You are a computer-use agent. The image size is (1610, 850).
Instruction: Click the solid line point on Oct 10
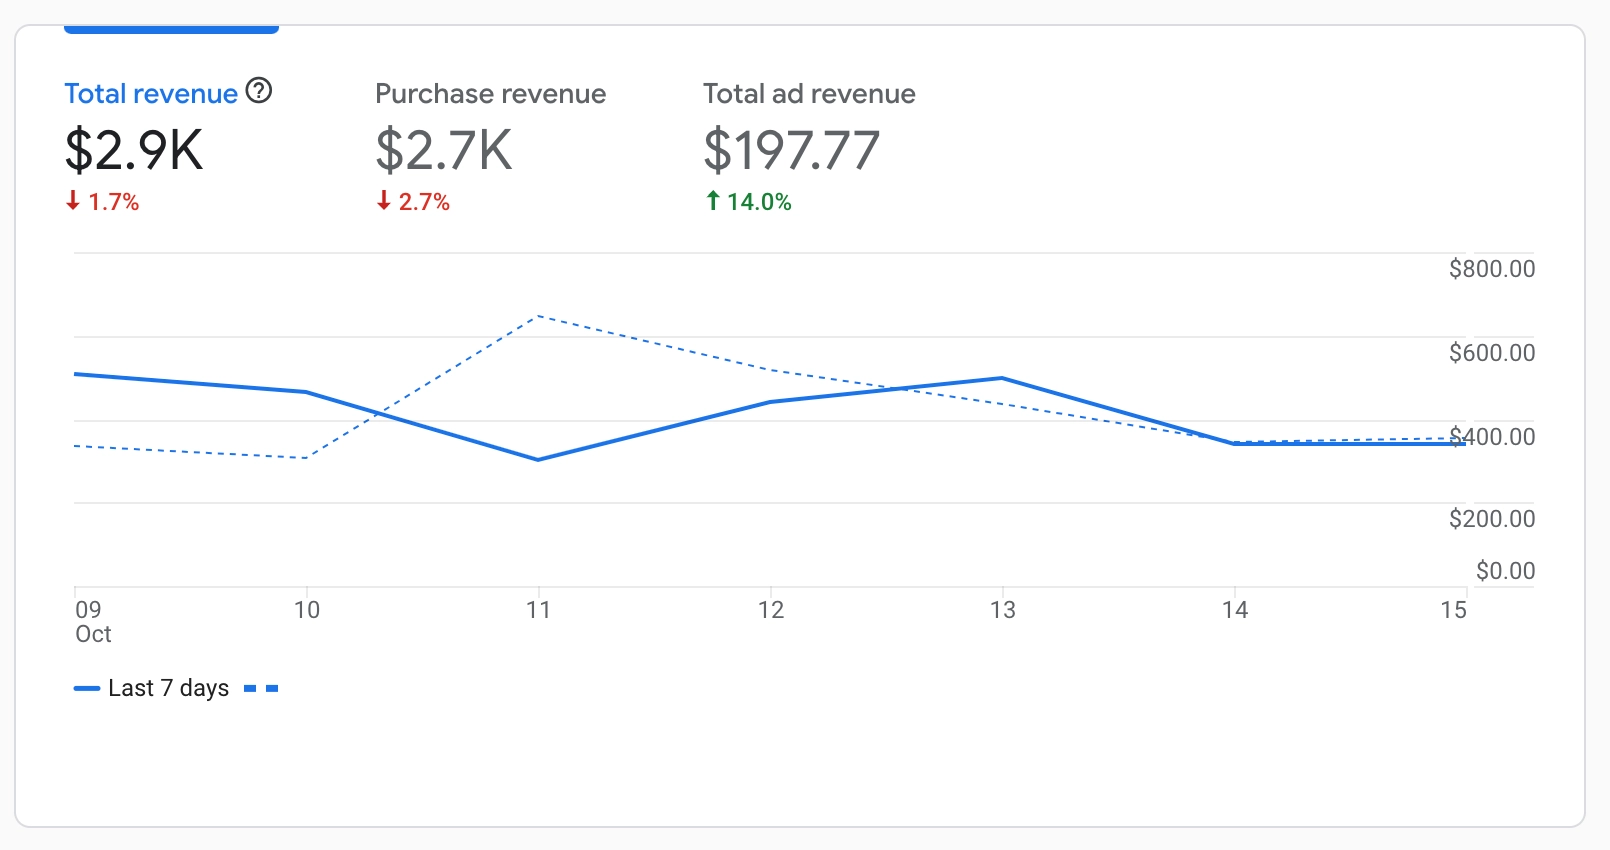pyautogui.click(x=306, y=392)
